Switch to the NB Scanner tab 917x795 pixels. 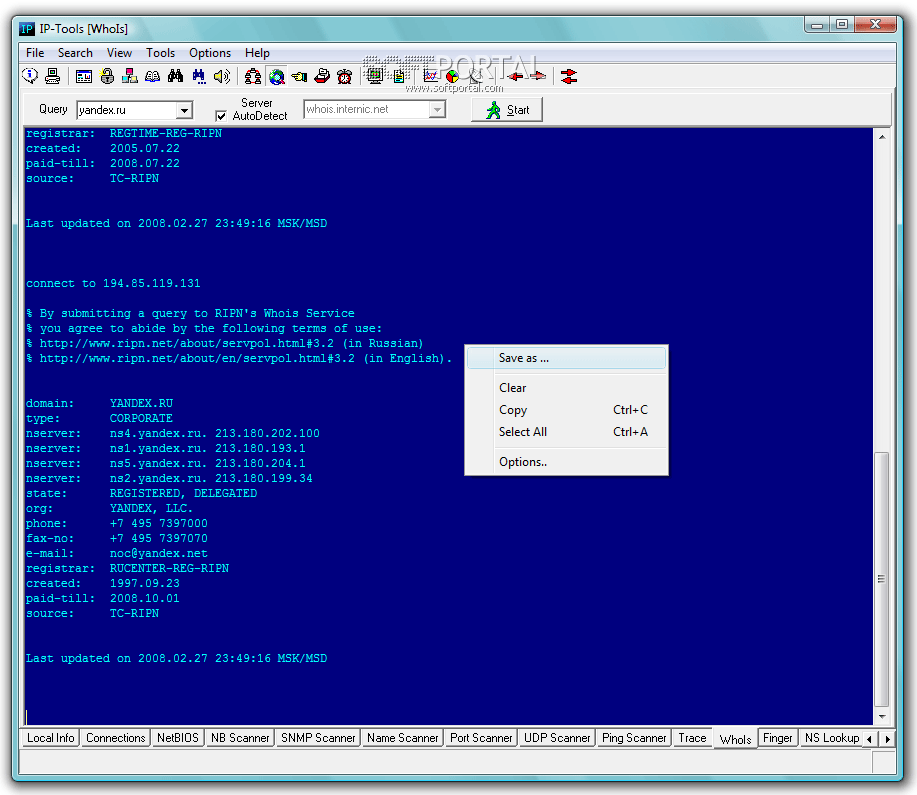(240, 738)
